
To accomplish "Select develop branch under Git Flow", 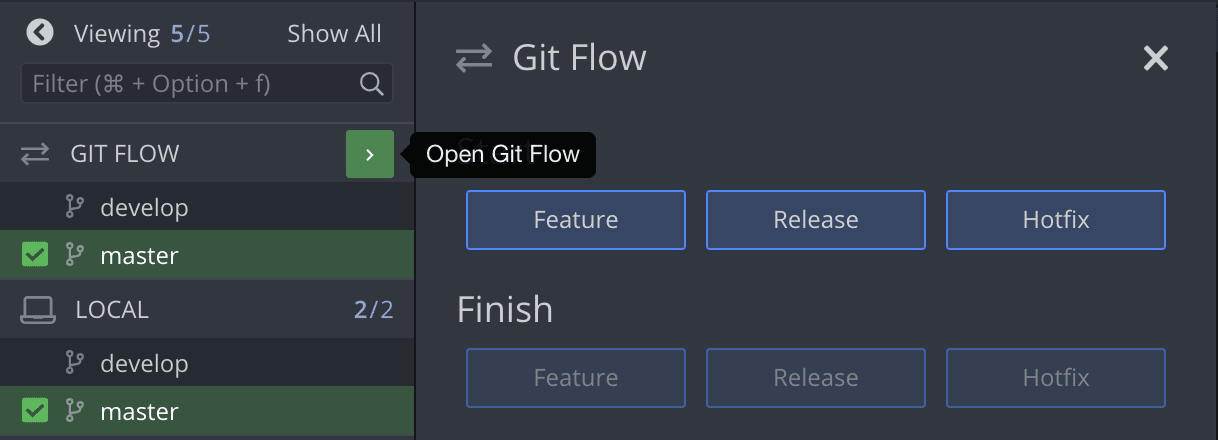I will 144,208.
